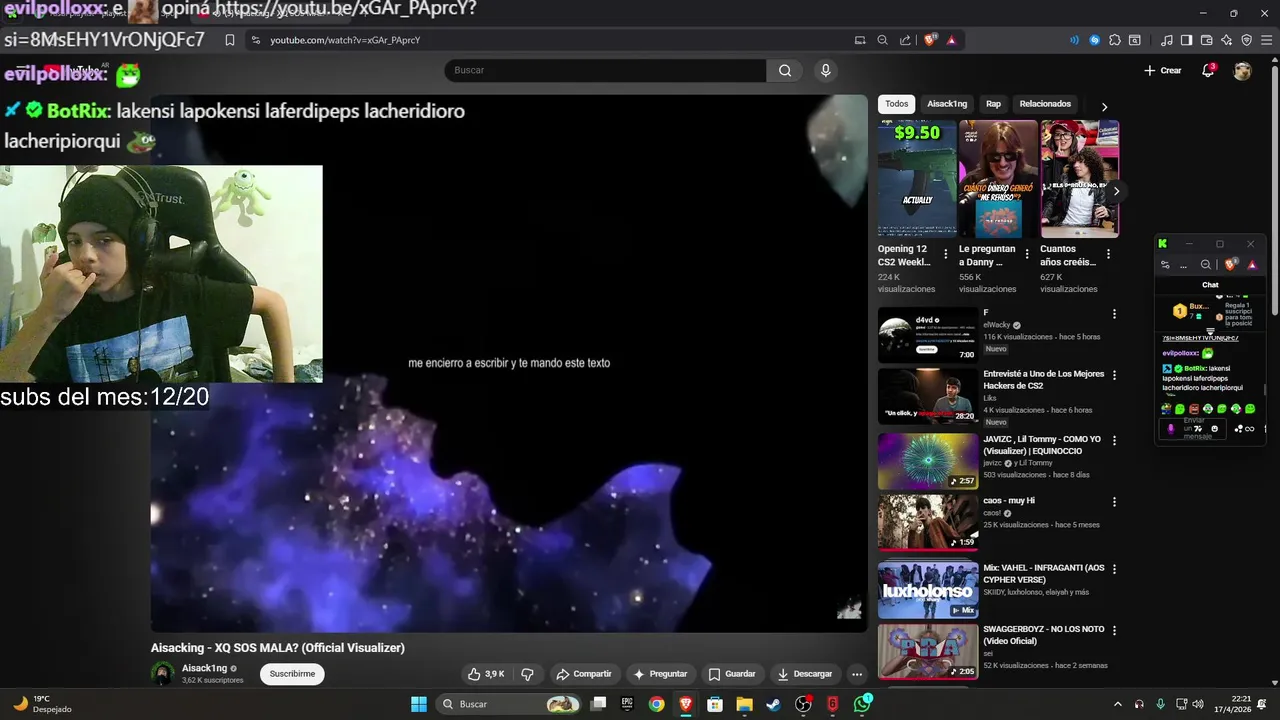Toggle the blue sound broadcast extension icon
This screenshot has height=720, width=1280.
[x=1074, y=40]
